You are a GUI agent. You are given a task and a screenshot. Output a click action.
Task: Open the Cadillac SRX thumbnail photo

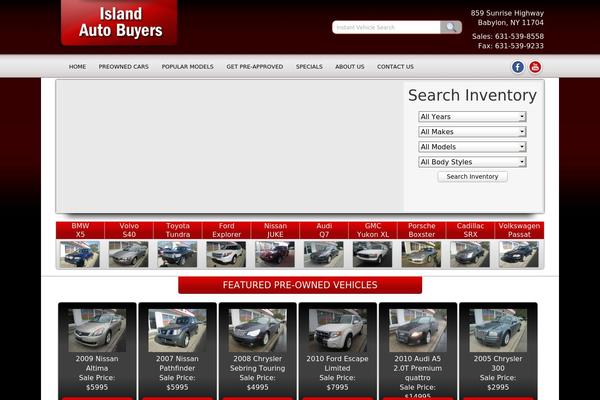pos(470,254)
